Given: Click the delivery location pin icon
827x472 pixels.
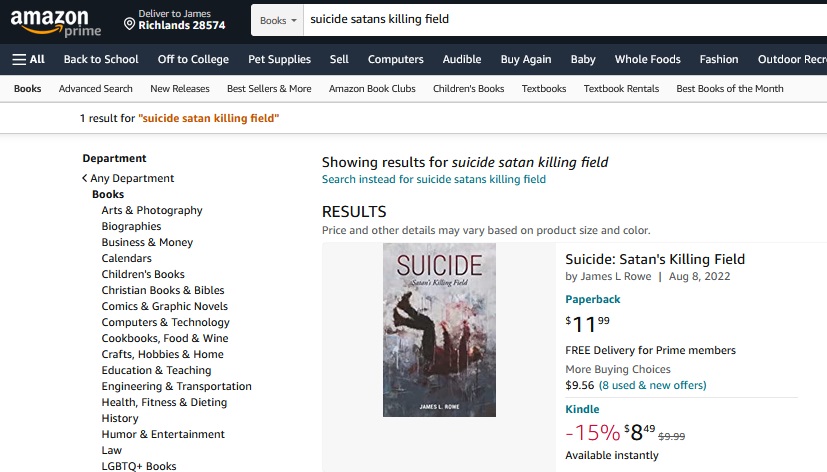Looking at the screenshot, I should (129, 22).
